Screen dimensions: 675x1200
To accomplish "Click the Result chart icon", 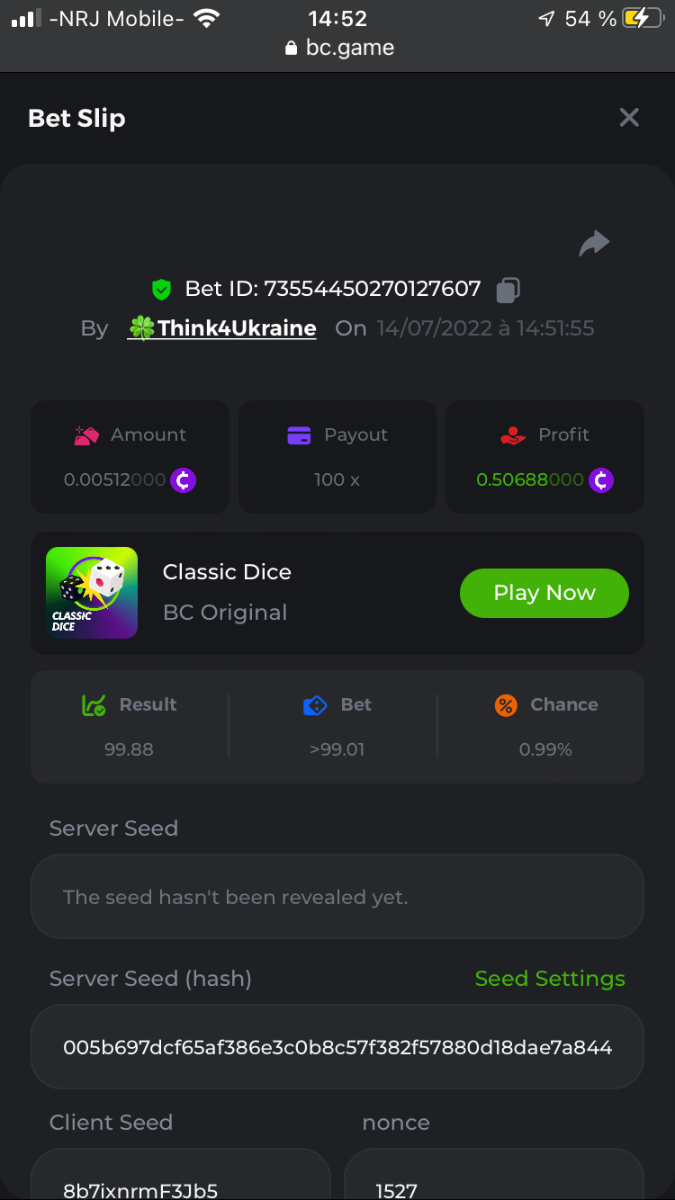I will 94,705.
